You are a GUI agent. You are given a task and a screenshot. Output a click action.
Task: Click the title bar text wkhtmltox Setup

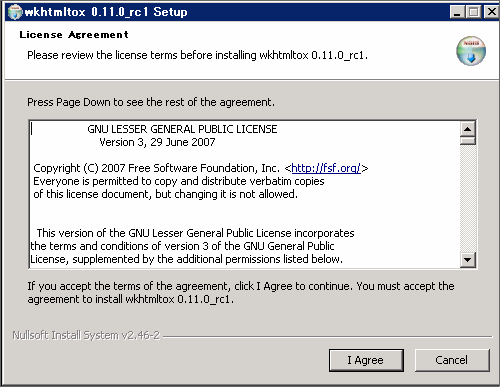point(106,12)
